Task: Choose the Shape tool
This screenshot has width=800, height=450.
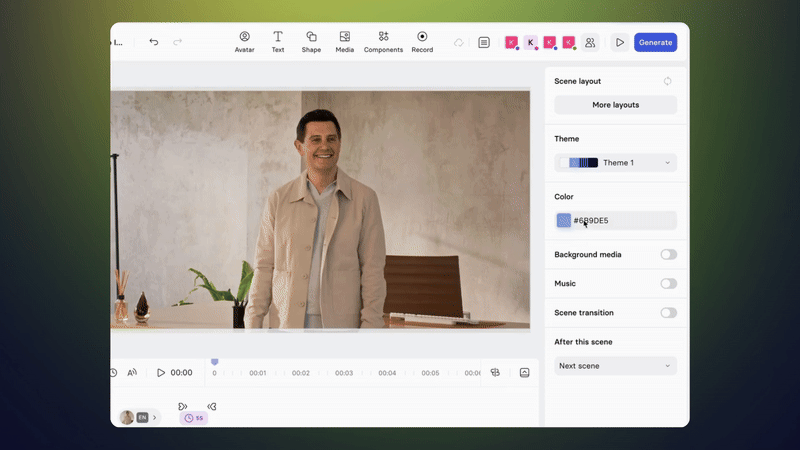Action: [311, 41]
